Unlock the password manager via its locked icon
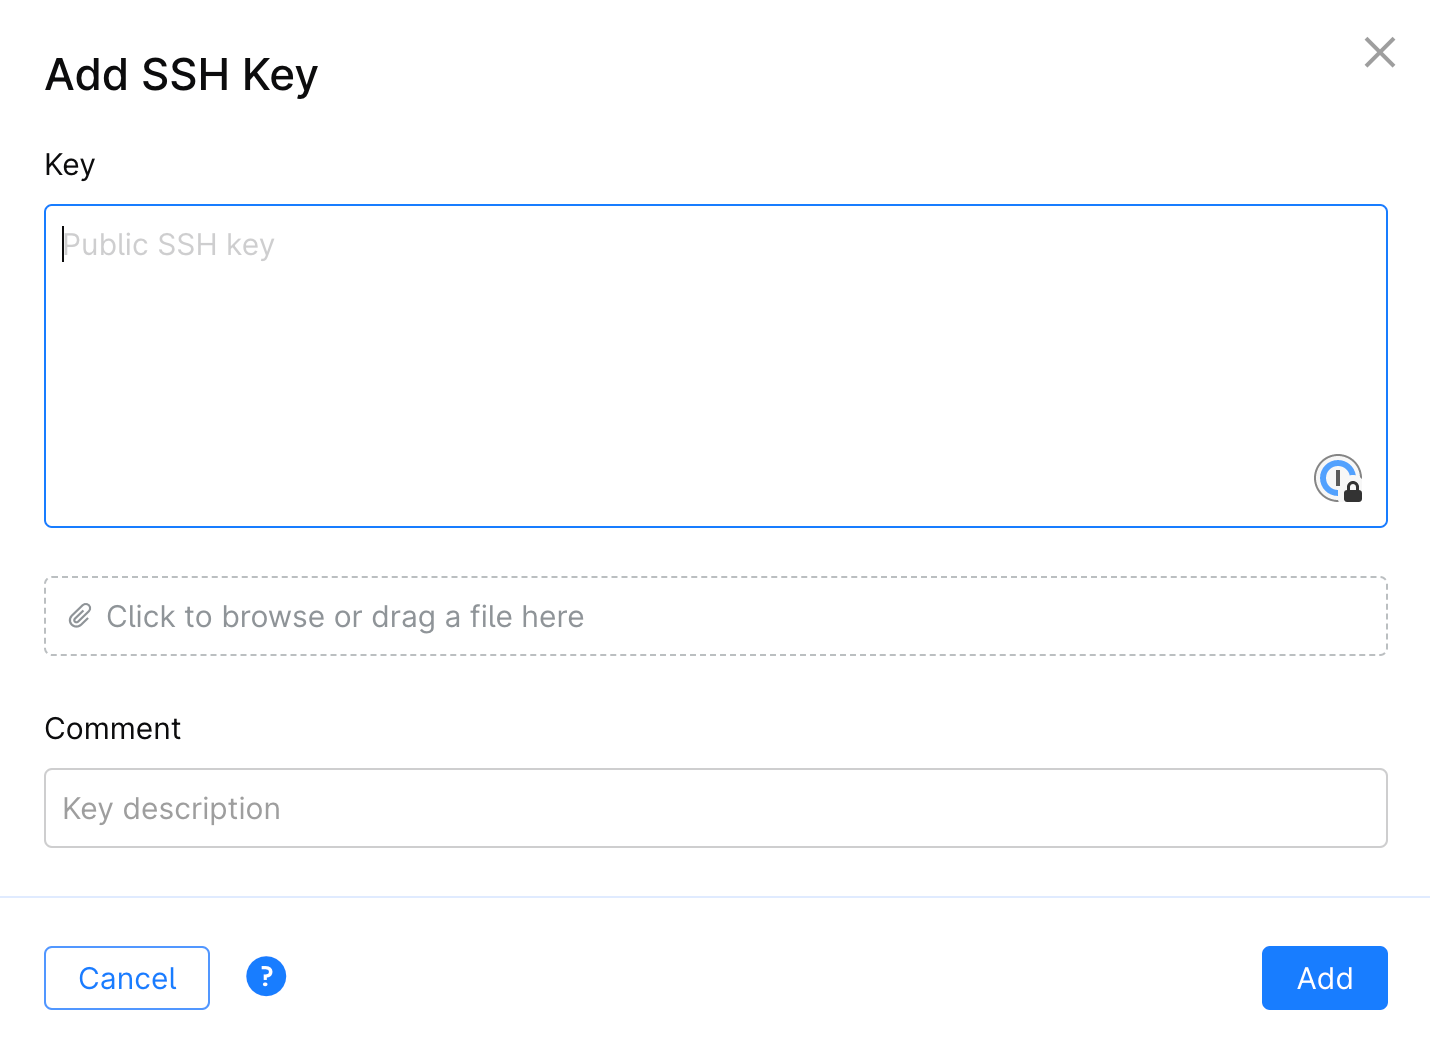 pyautogui.click(x=1353, y=492)
